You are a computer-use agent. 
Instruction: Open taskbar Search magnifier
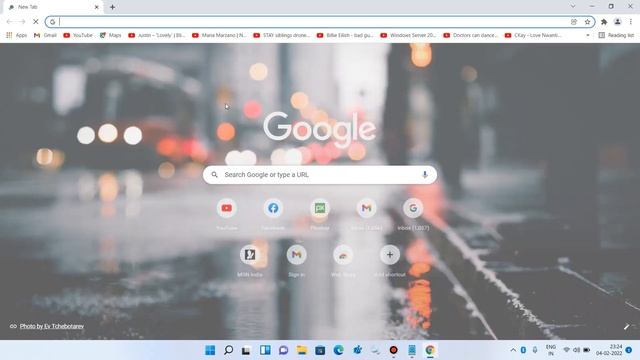tap(229, 350)
